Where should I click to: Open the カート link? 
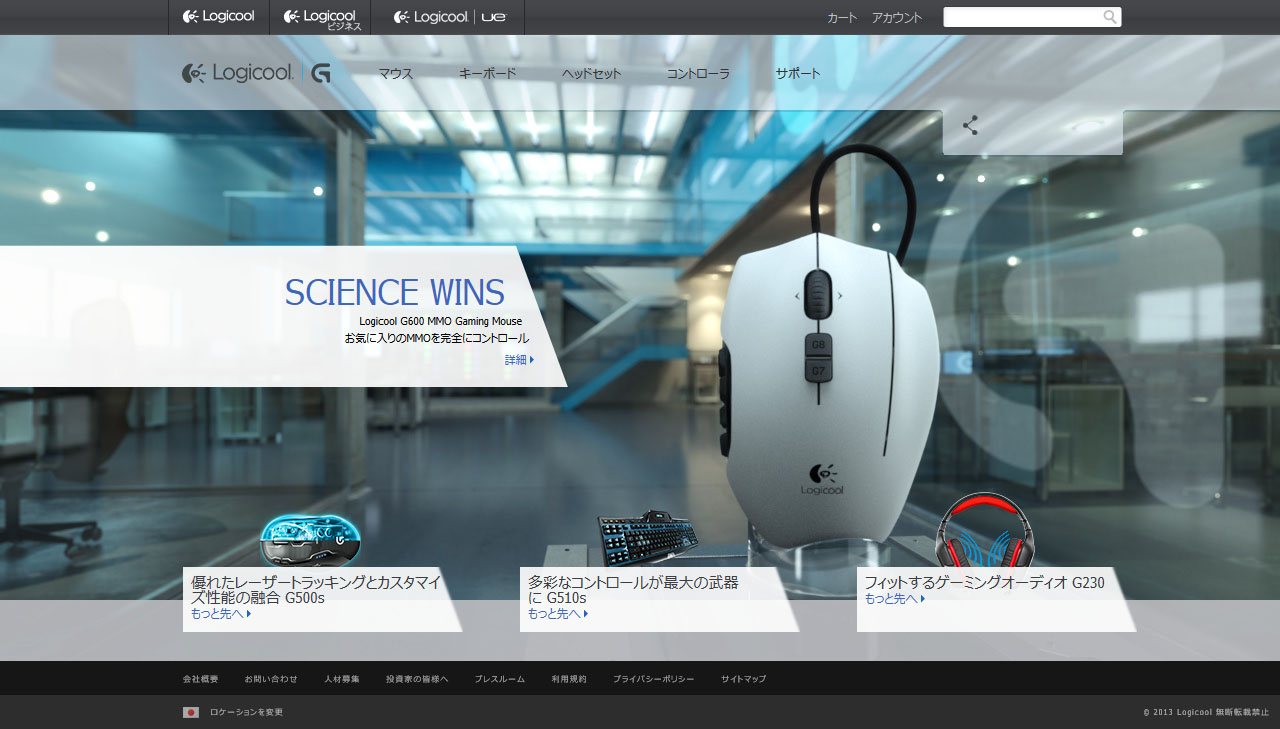tap(842, 18)
